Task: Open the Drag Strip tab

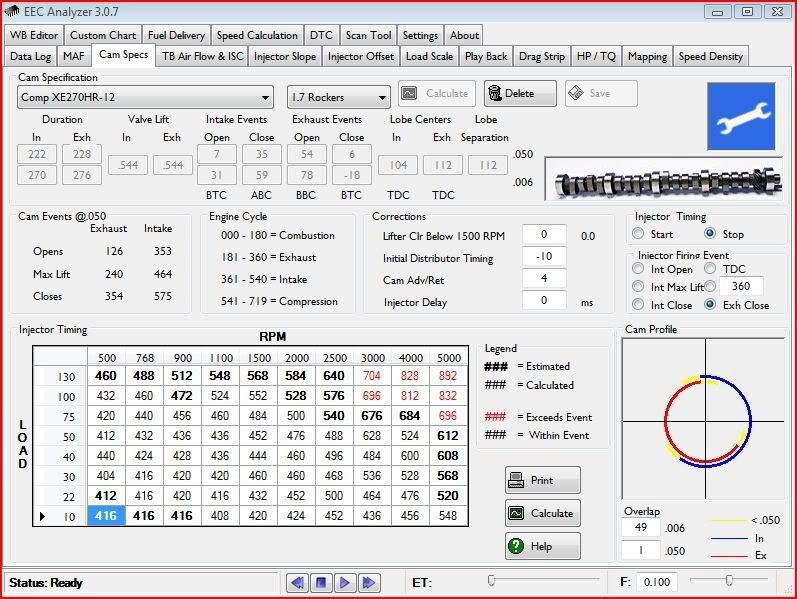Action: [x=542, y=57]
